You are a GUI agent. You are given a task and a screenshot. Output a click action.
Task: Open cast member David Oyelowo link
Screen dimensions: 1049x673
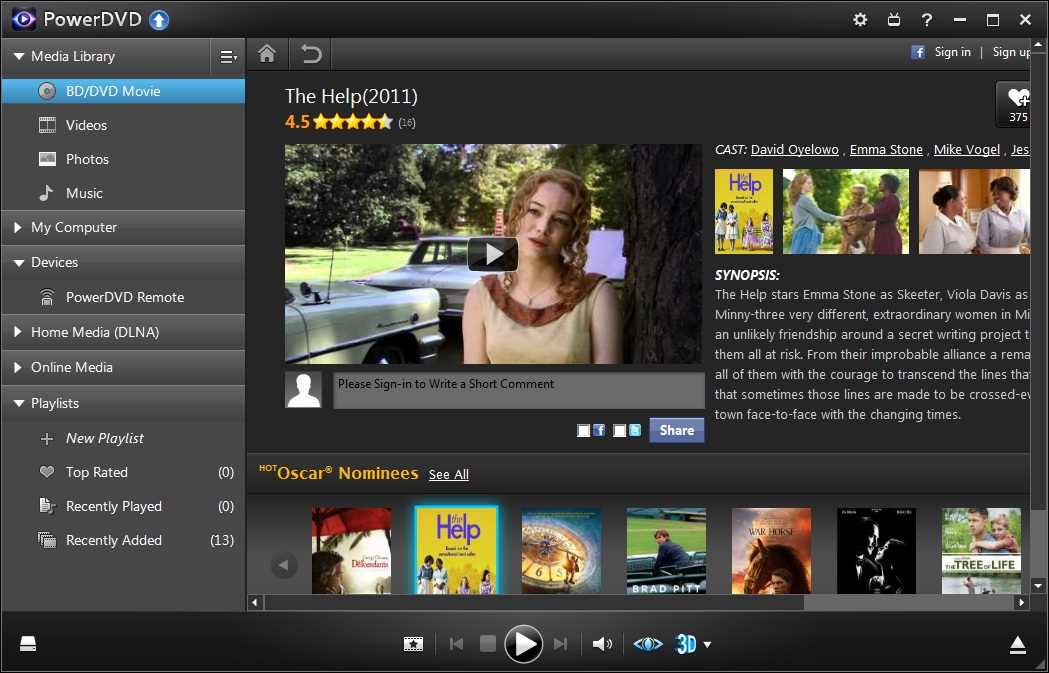(795, 150)
